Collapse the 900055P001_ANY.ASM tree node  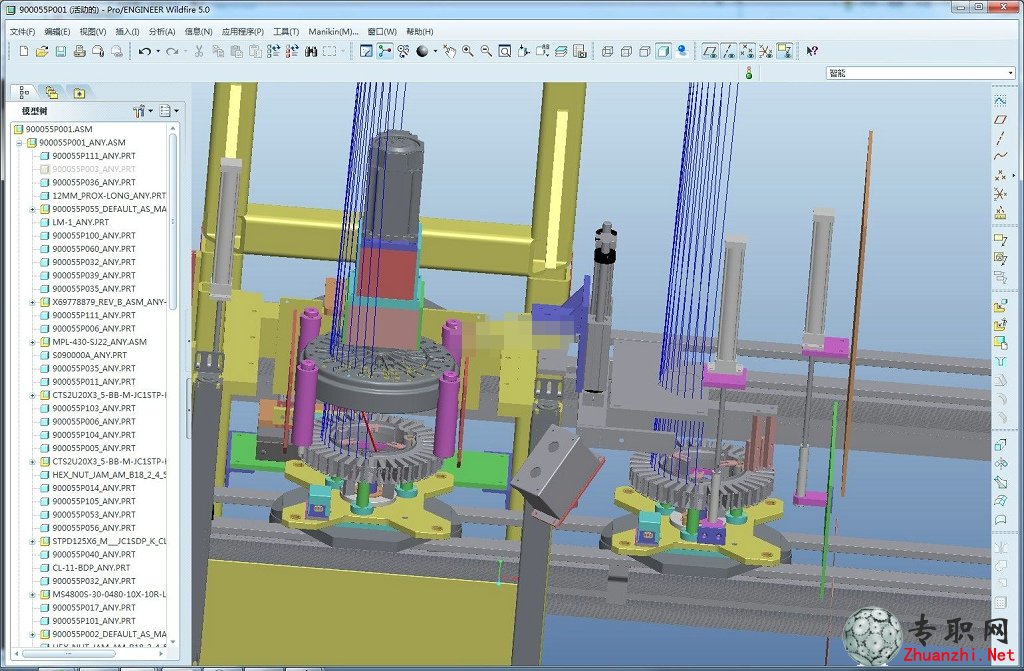(x=19, y=142)
